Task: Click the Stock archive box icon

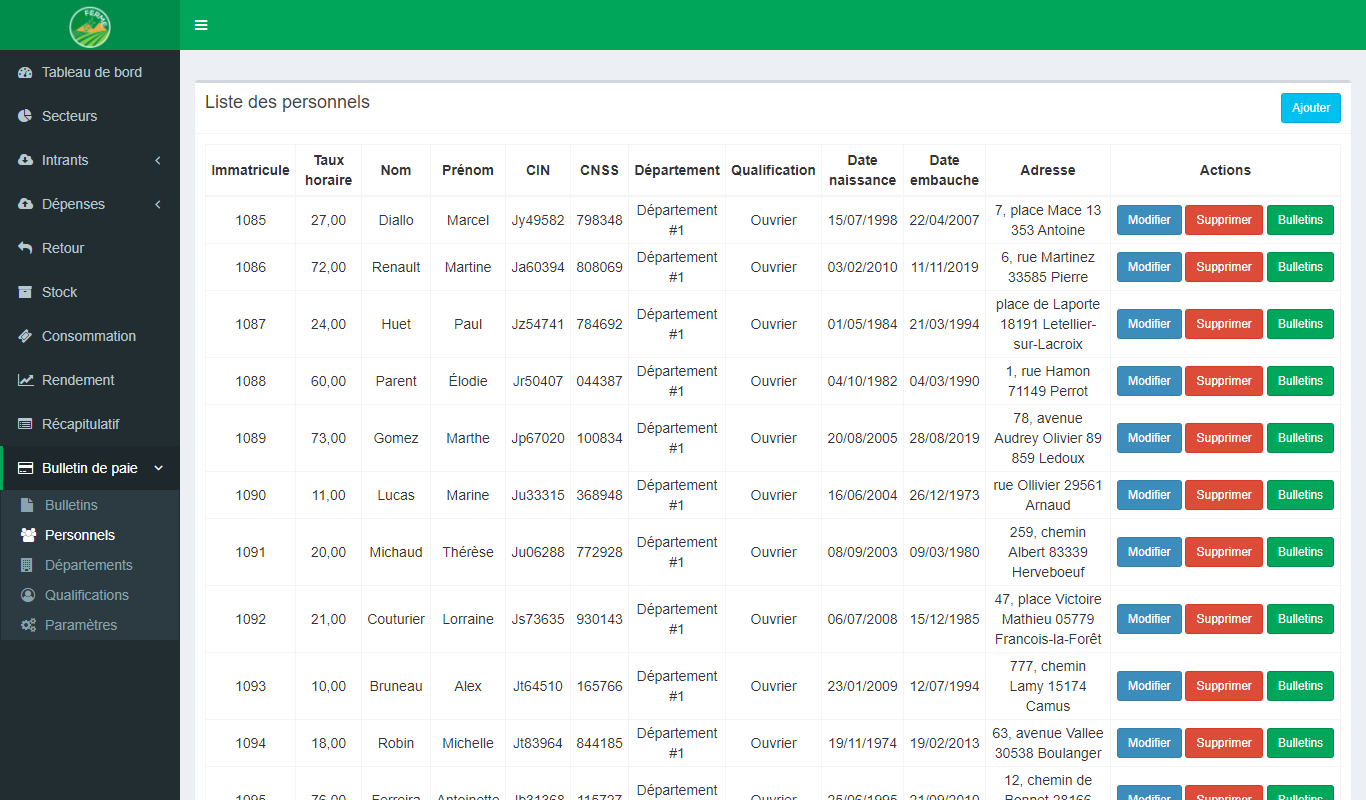Action: [25, 292]
